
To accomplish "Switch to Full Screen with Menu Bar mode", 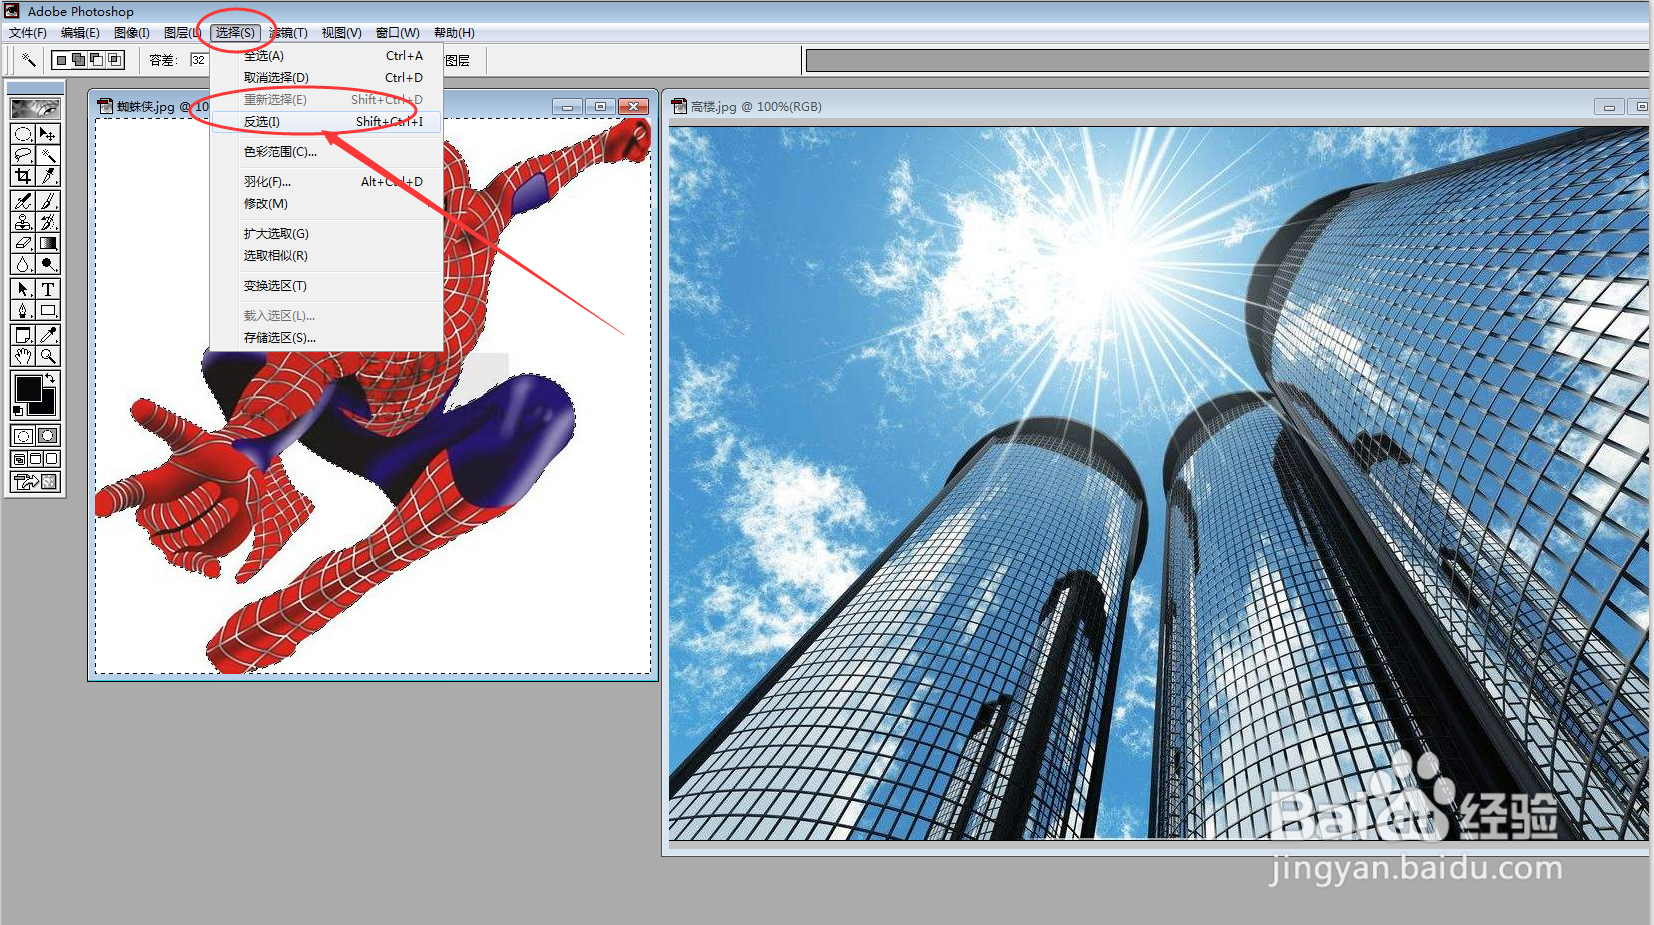I will (x=35, y=459).
